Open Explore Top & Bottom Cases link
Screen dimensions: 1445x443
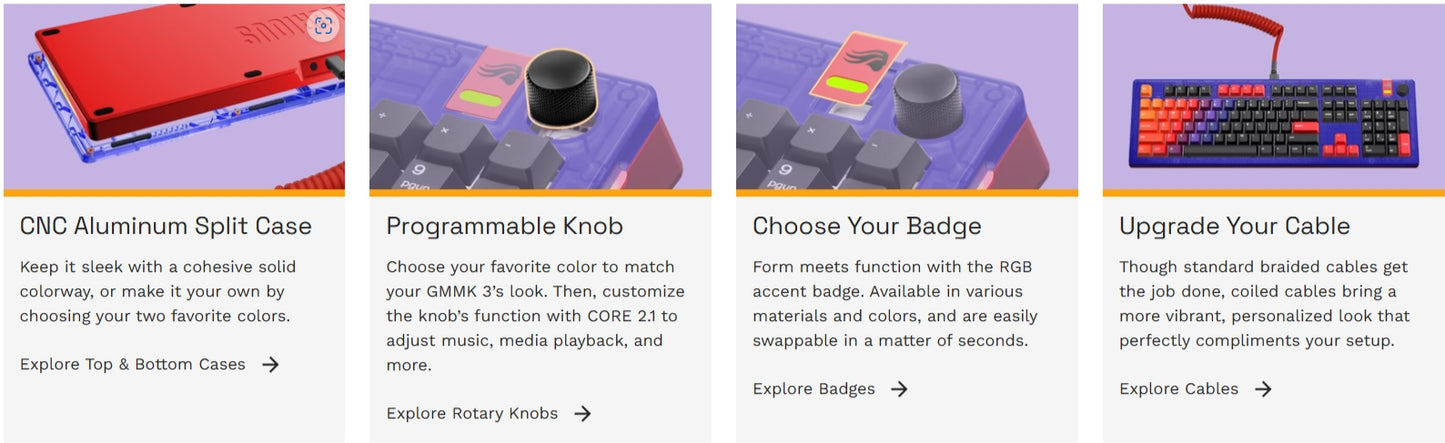pyautogui.click(x=133, y=365)
